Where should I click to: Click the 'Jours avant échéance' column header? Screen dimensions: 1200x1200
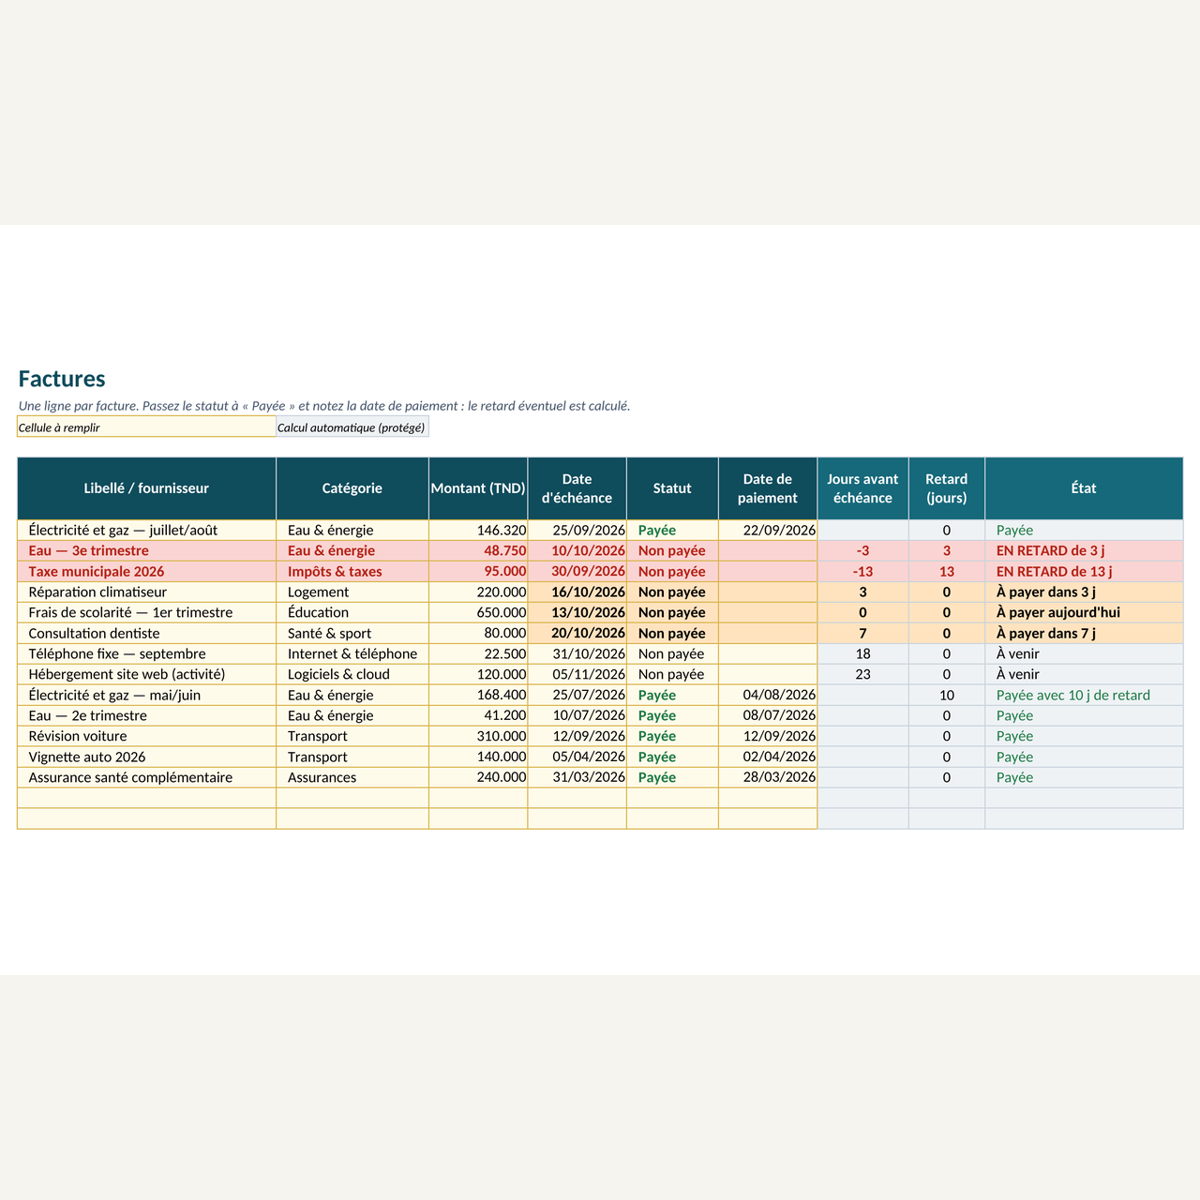click(x=863, y=488)
